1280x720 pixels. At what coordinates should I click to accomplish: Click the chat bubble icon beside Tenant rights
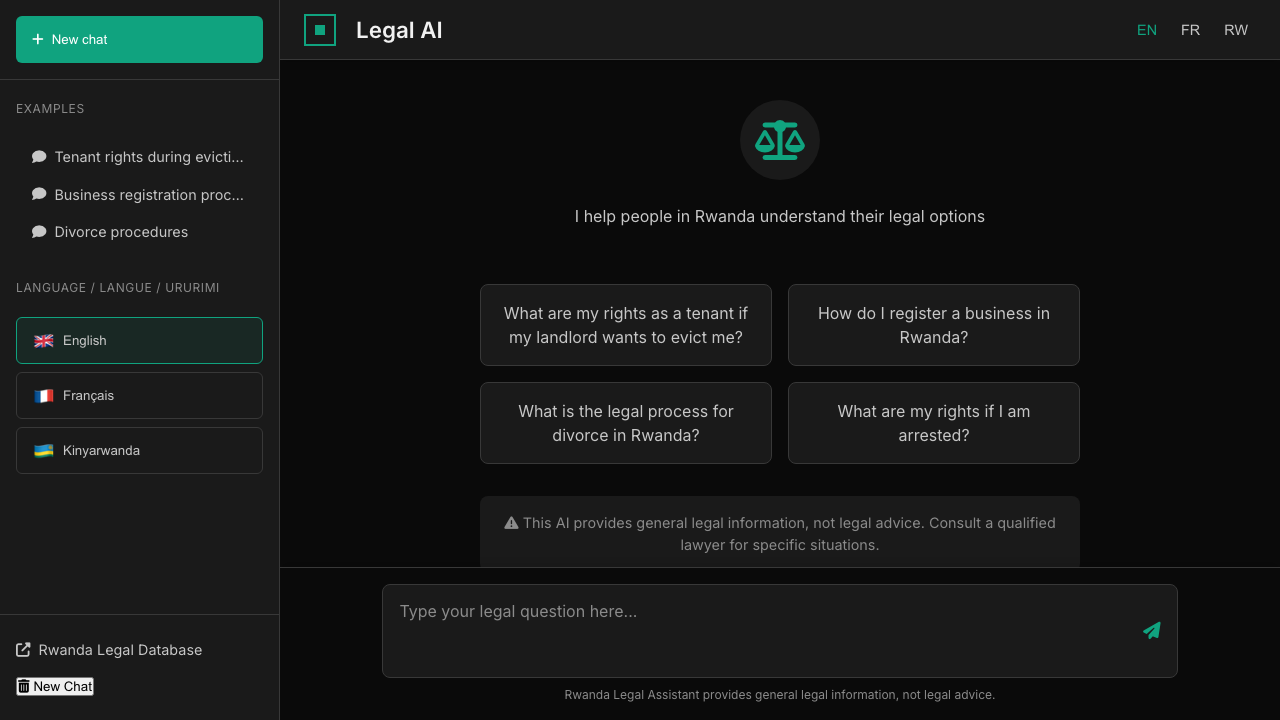point(38,156)
